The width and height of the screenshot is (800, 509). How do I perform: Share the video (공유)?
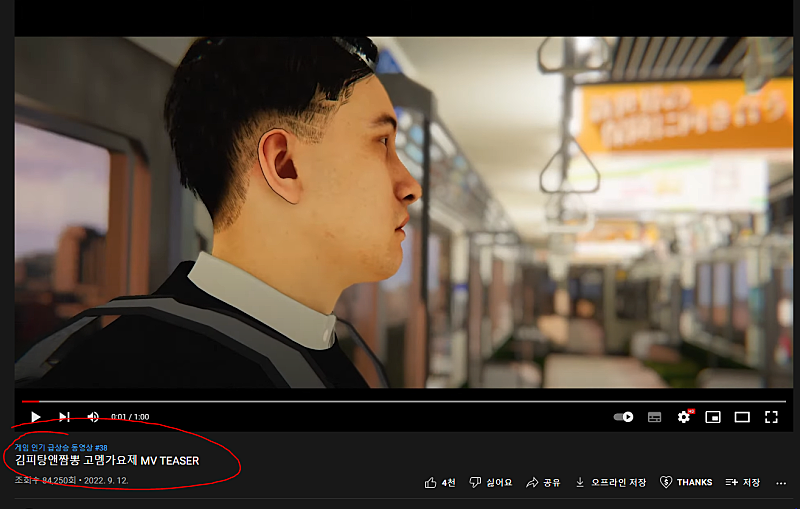point(543,482)
